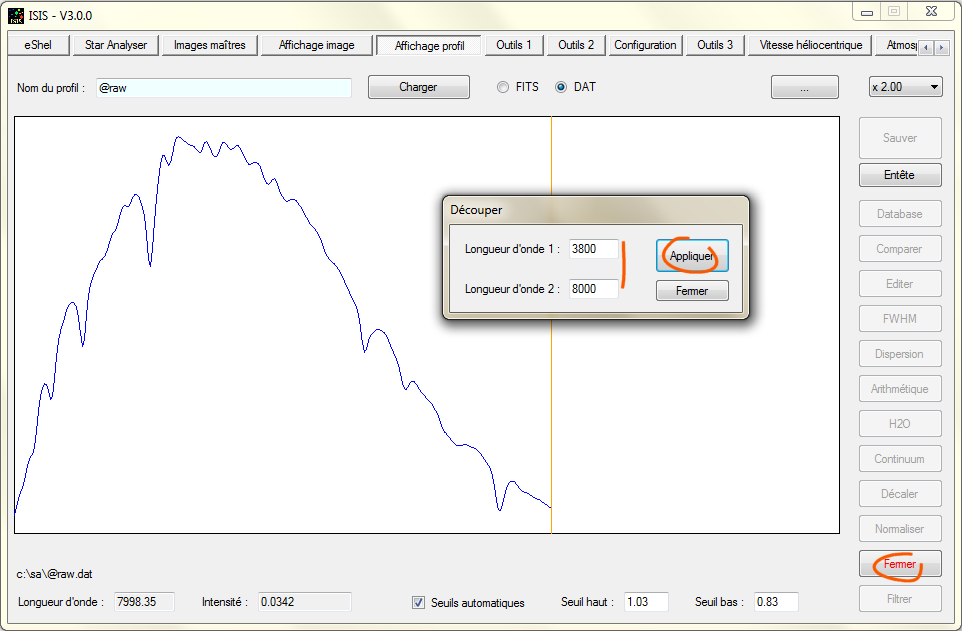Toggle the Seuils automatiques checkbox

pyautogui.click(x=419, y=602)
